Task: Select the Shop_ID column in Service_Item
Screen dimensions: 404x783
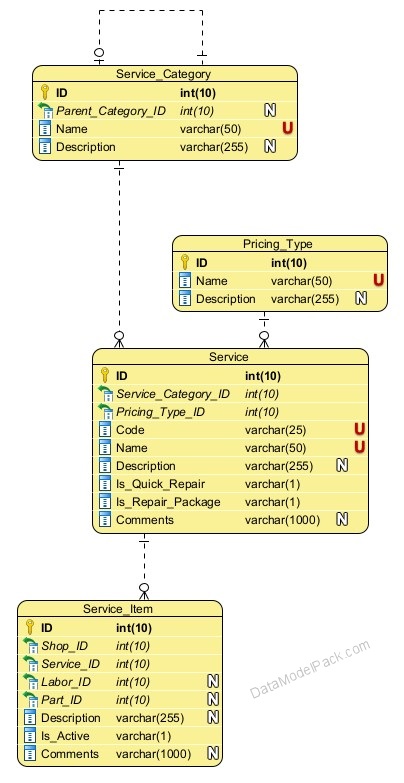Action: point(120,646)
